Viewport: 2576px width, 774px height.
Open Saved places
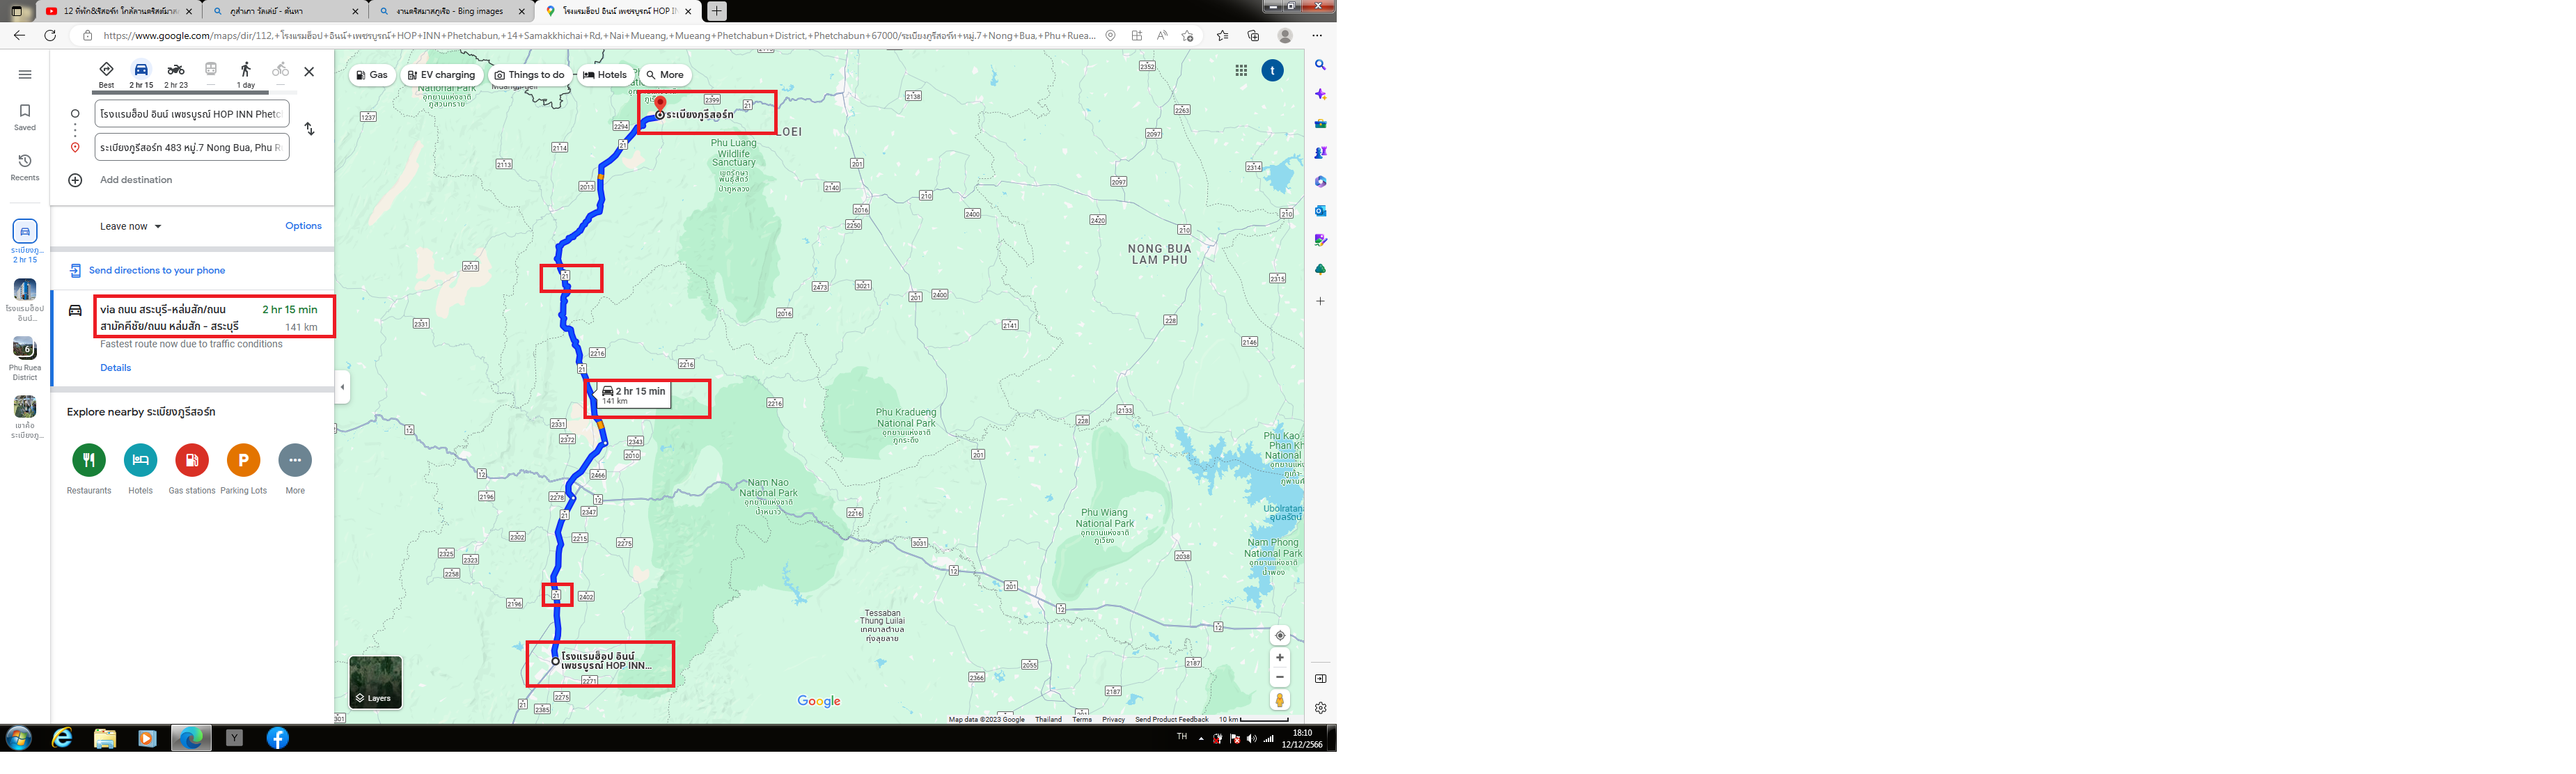pos(25,117)
